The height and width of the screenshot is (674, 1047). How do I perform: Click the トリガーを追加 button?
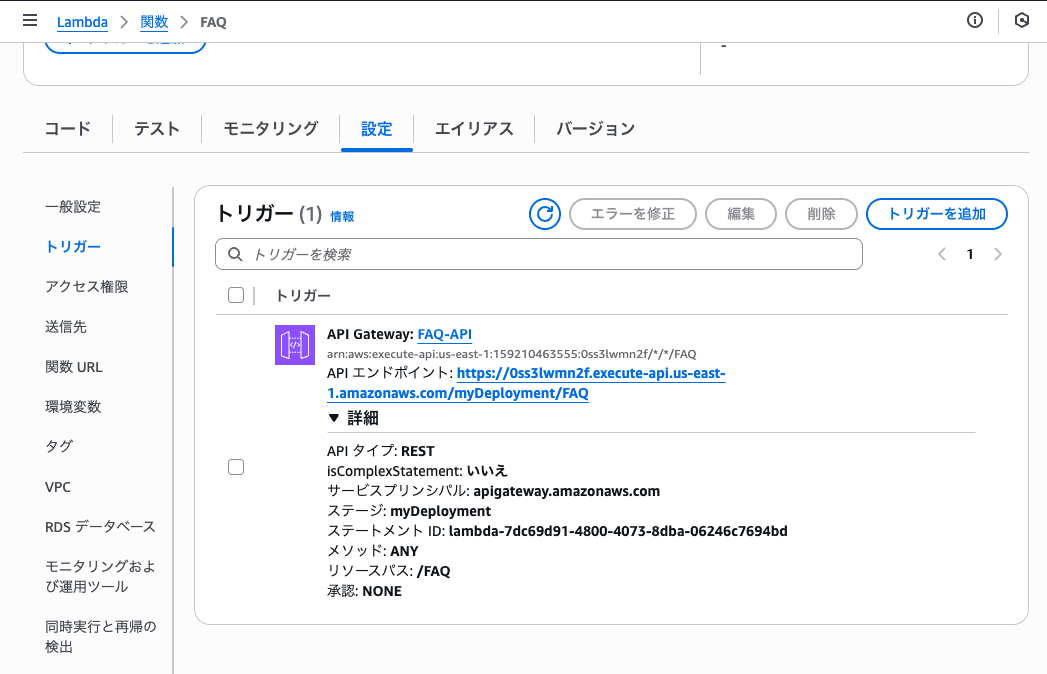(x=937, y=214)
